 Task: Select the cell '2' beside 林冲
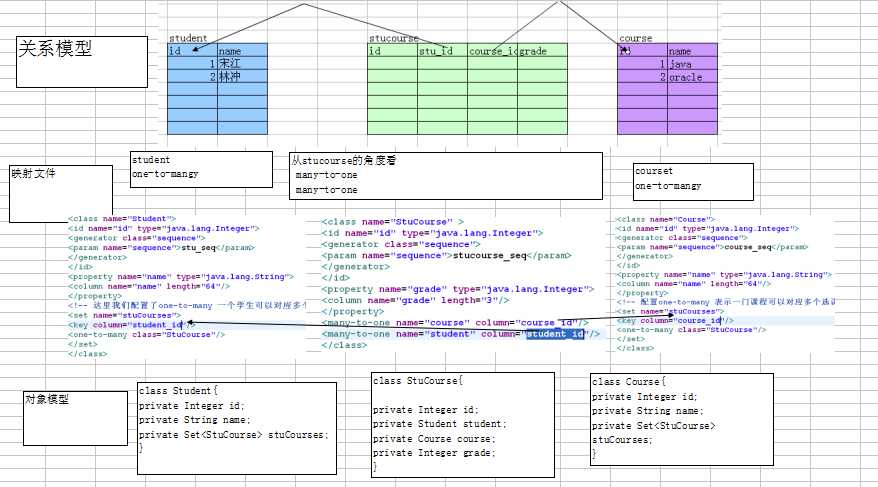192,77
